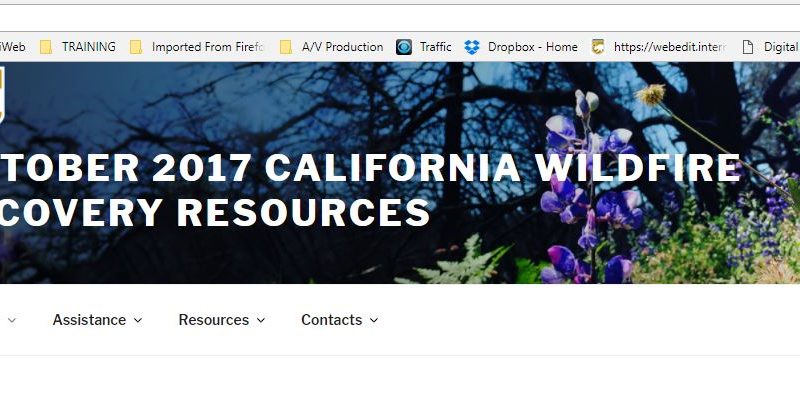Expand the Assistance menu chevron
Image resolution: width=800 pixels, height=420 pixels.
[x=138, y=320]
